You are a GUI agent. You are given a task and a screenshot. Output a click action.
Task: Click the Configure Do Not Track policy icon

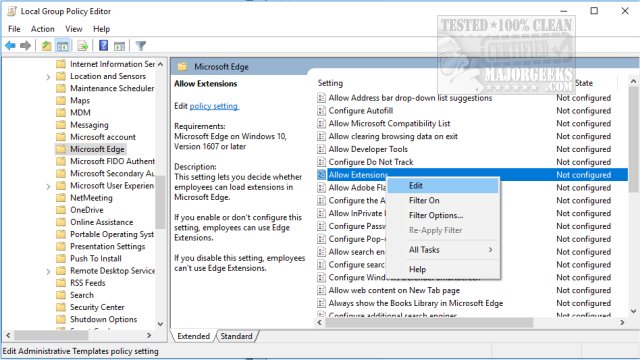tap(322, 162)
